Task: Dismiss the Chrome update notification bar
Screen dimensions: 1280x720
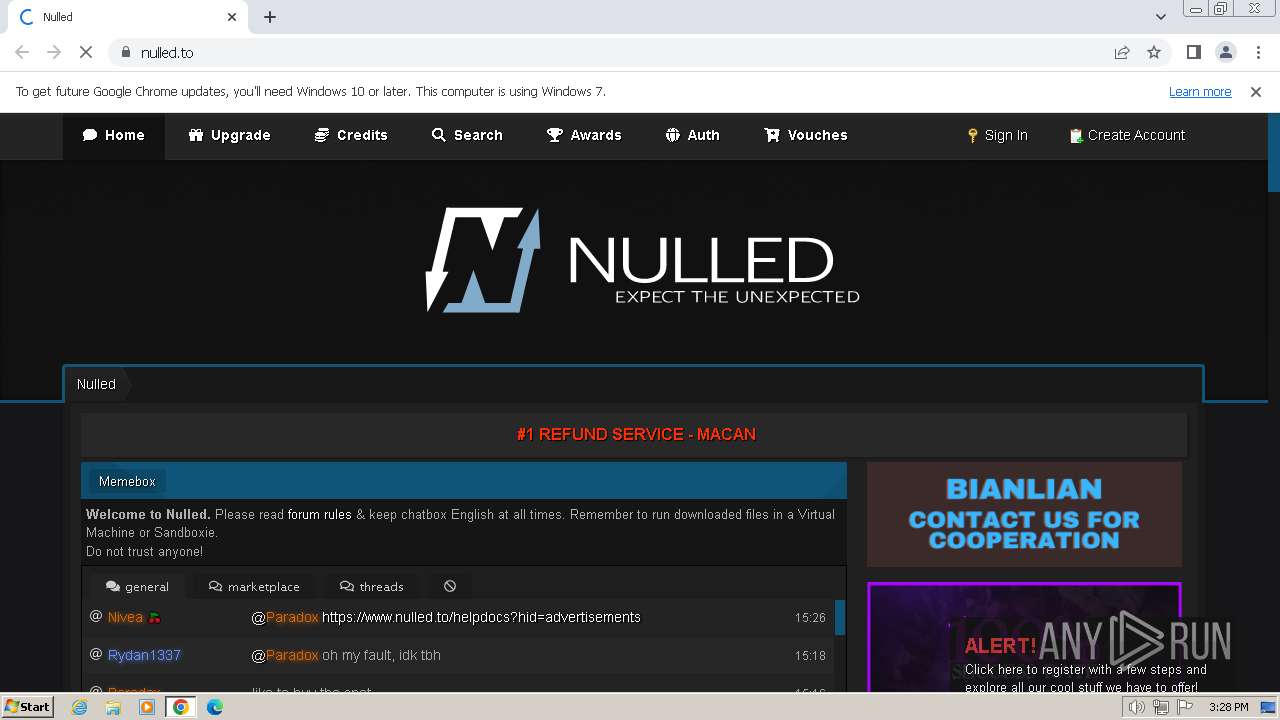Action: tap(1256, 92)
